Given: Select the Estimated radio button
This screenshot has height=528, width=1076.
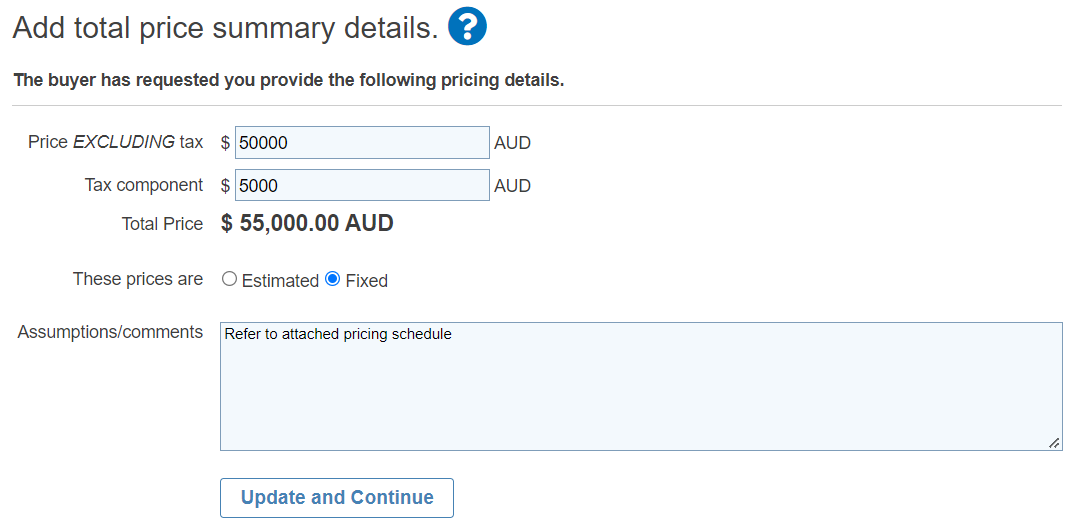Looking at the screenshot, I should [230, 279].
